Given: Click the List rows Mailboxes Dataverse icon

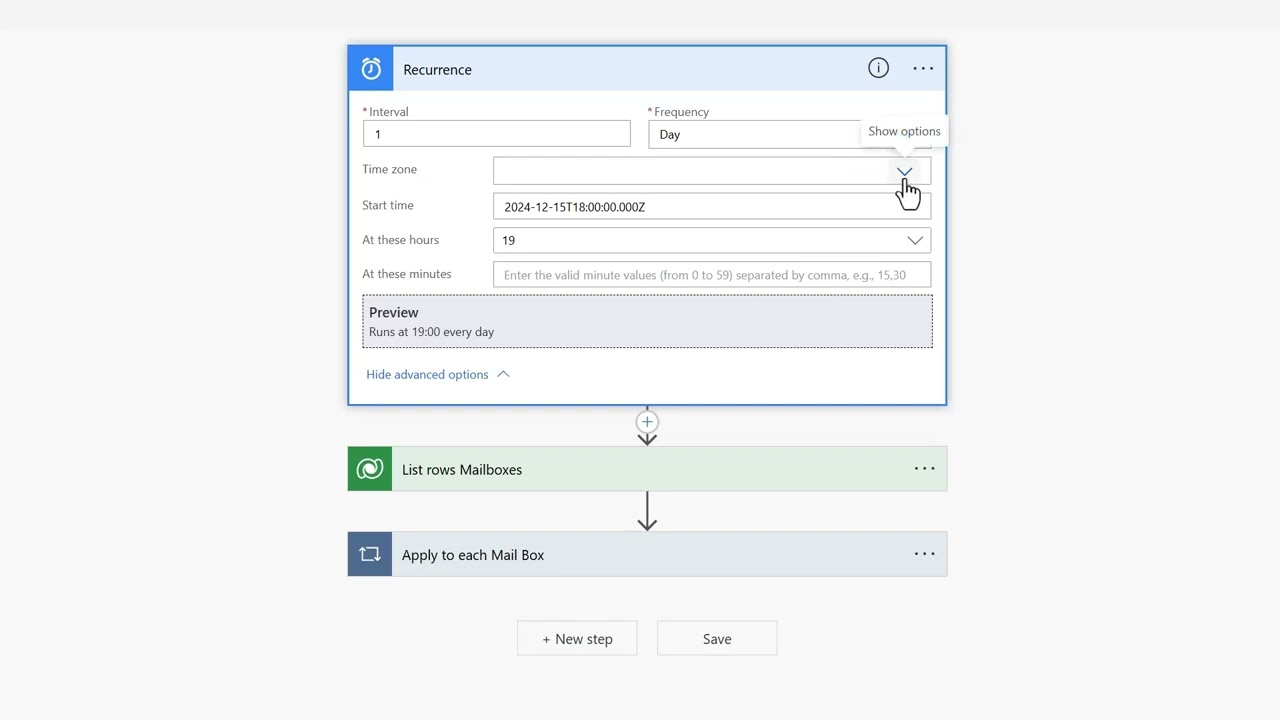Looking at the screenshot, I should point(370,469).
